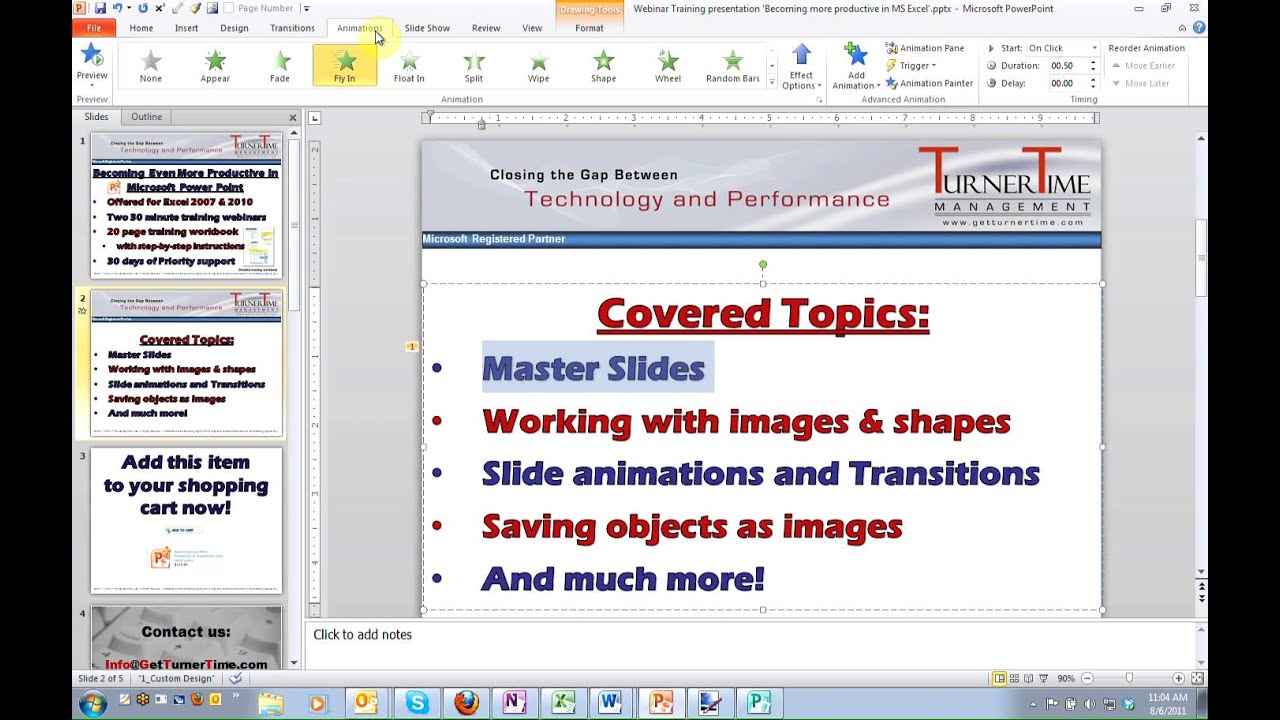The height and width of the screenshot is (720, 1280).
Task: Click Move Earlier reorder button
Action: 1144,66
